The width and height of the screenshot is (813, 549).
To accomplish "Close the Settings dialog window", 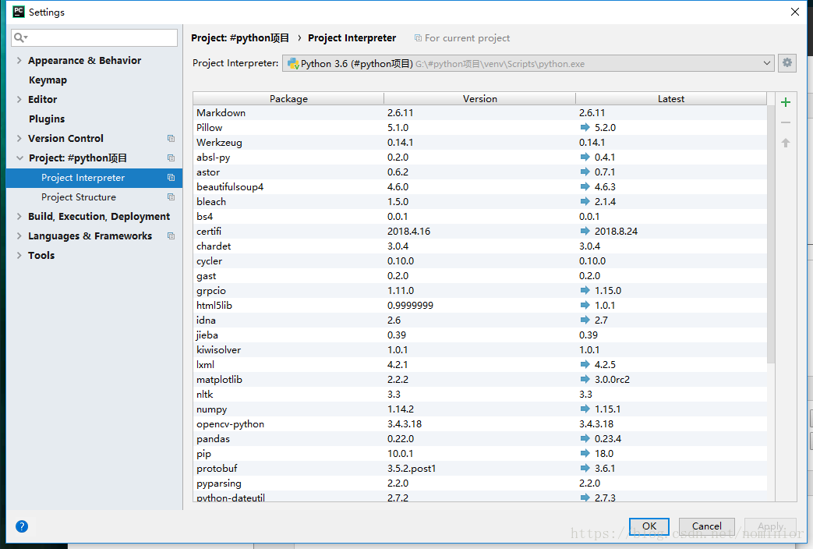I will pos(795,11).
